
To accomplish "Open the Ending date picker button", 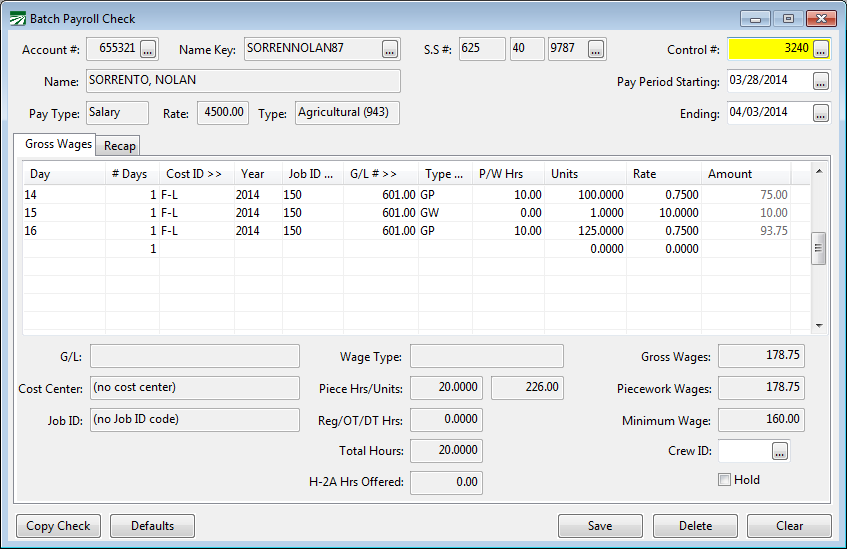I will (x=821, y=113).
